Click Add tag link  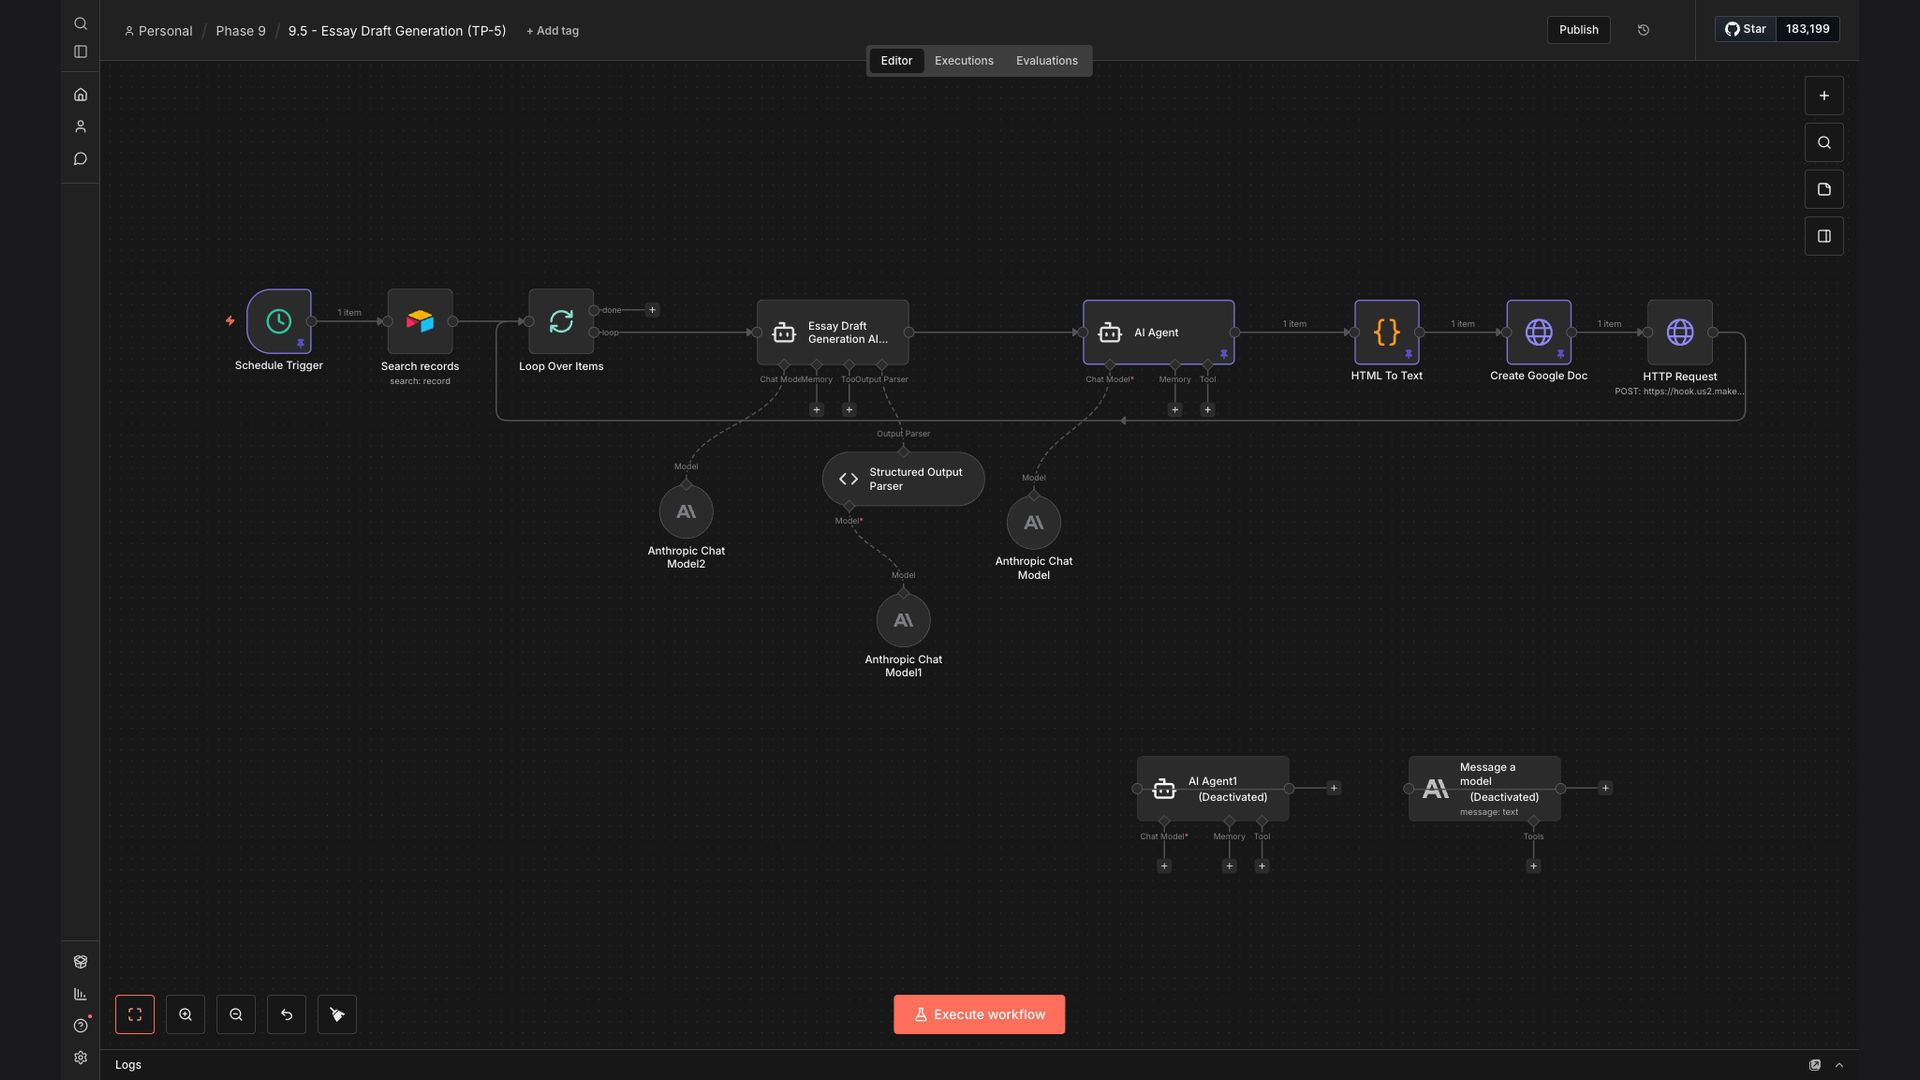553,31
